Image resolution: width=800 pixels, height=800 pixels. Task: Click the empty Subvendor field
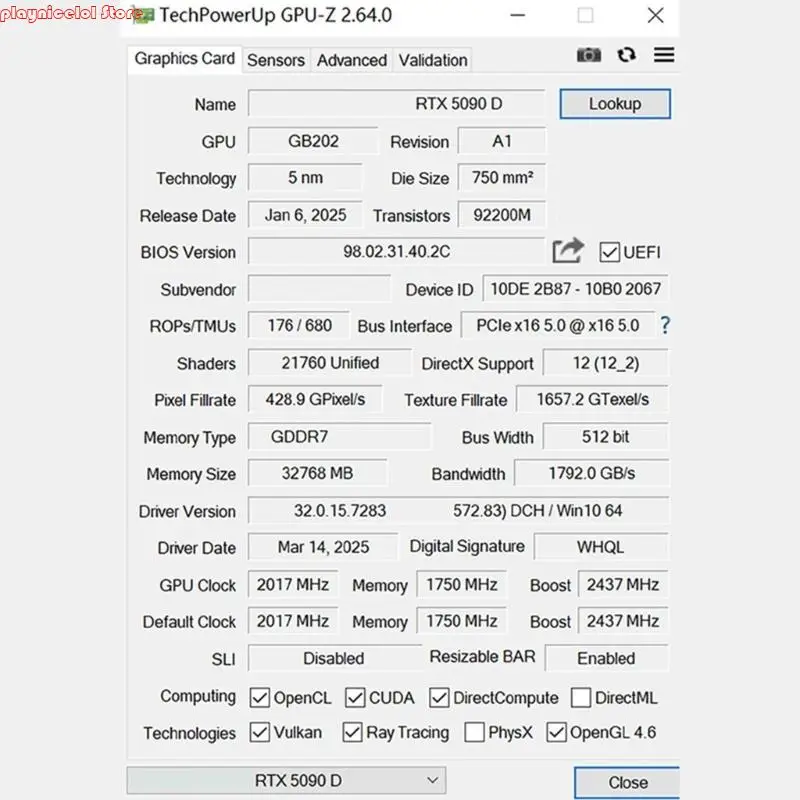319,289
